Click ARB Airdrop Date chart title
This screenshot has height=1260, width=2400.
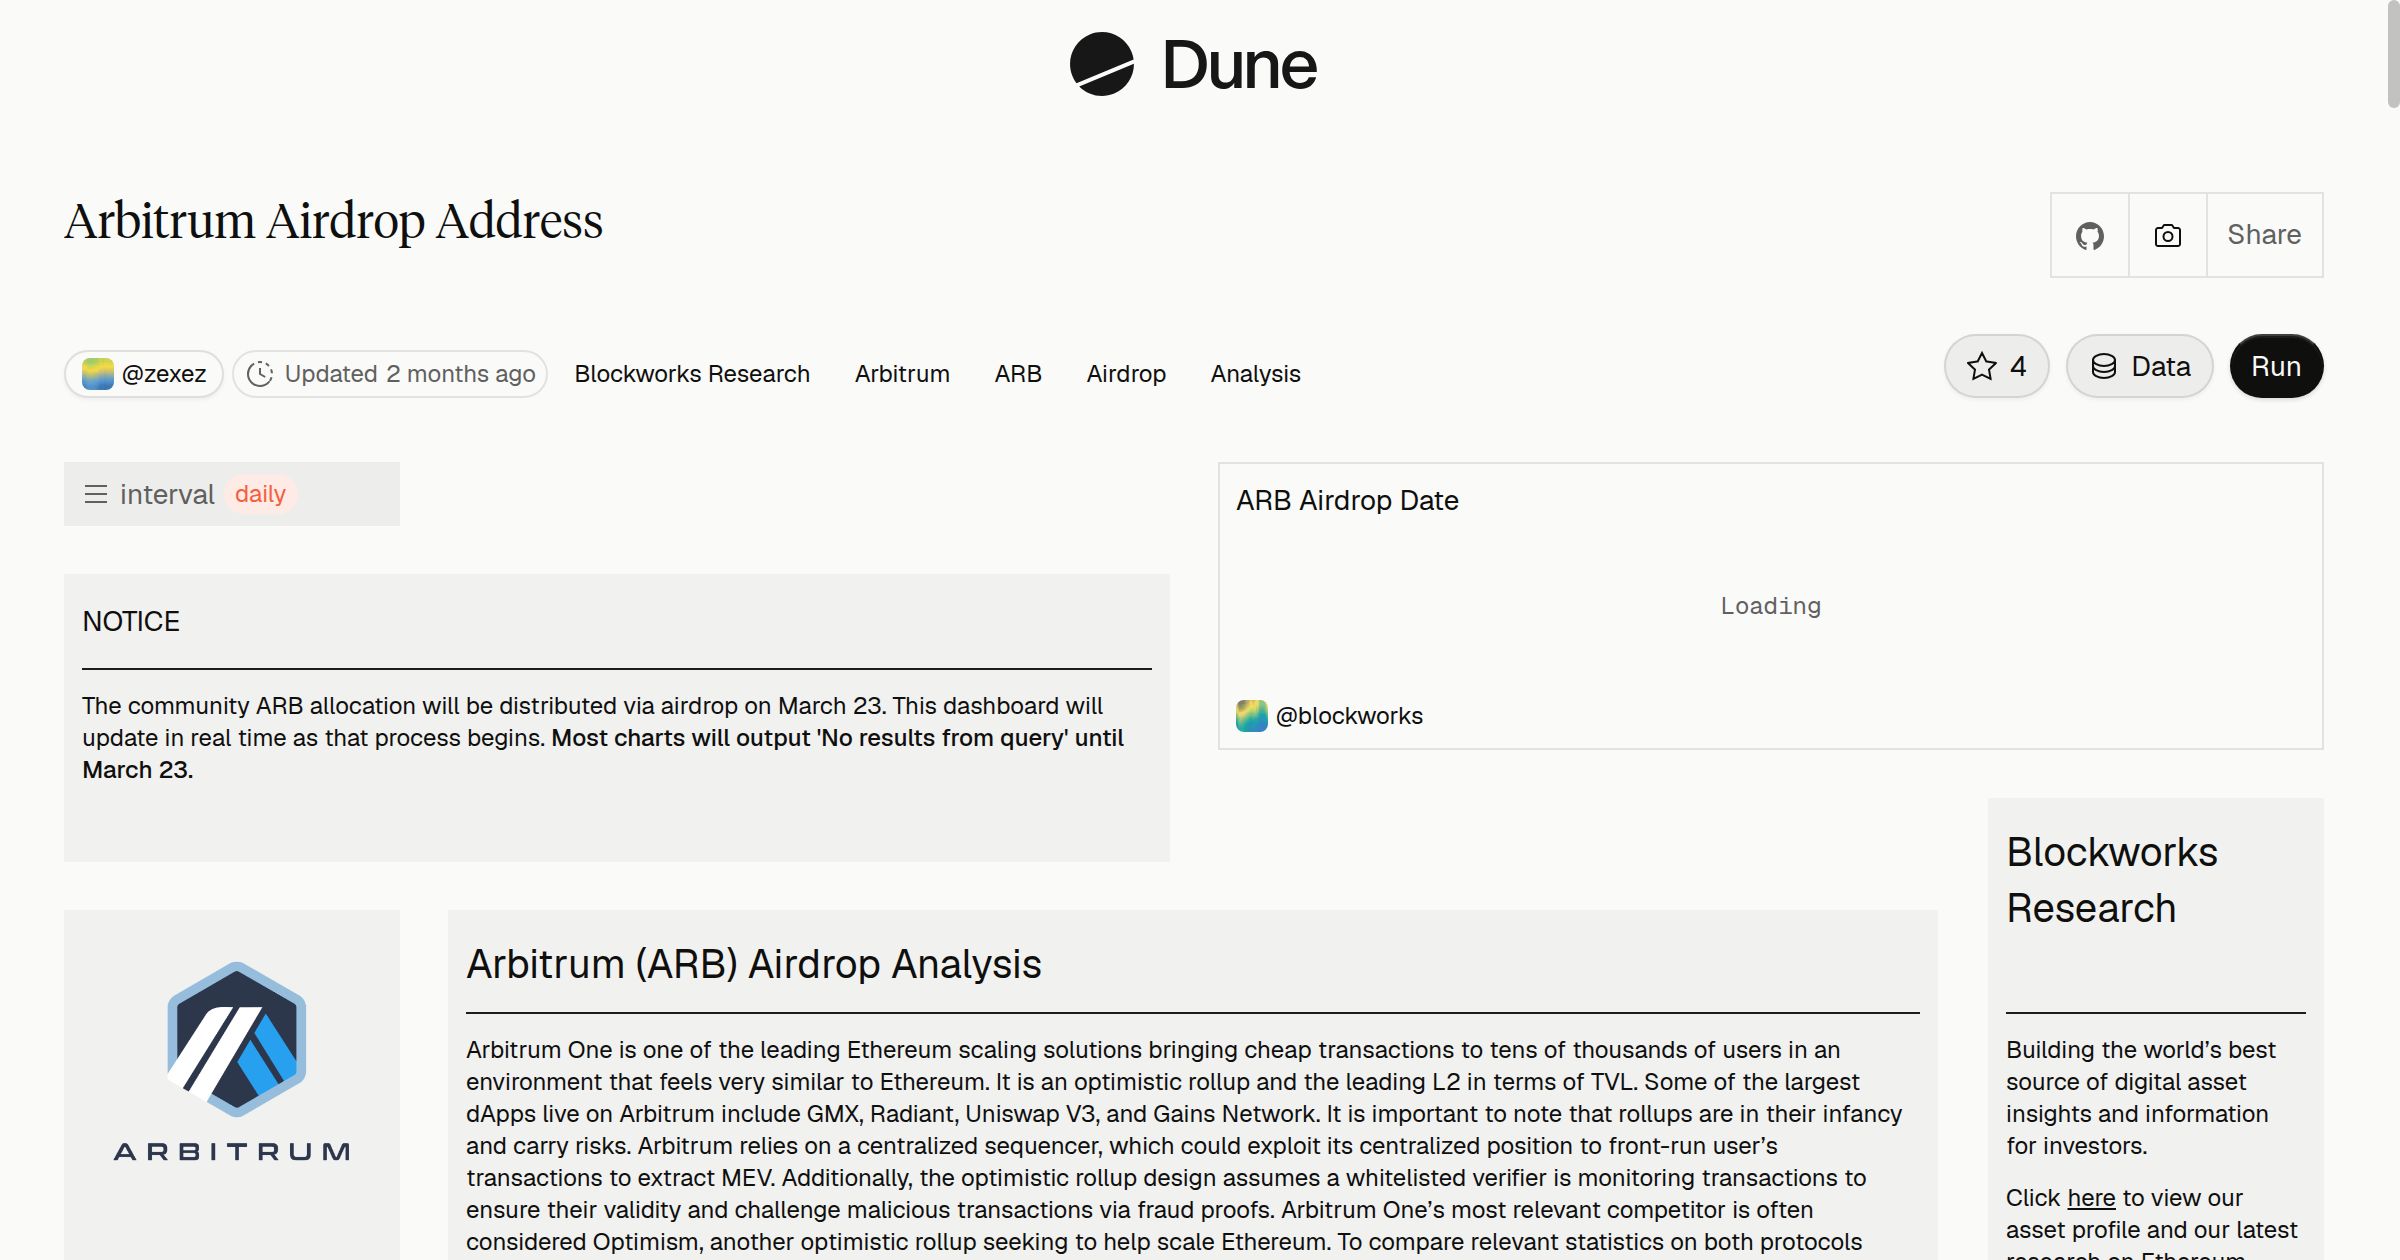click(x=1347, y=500)
